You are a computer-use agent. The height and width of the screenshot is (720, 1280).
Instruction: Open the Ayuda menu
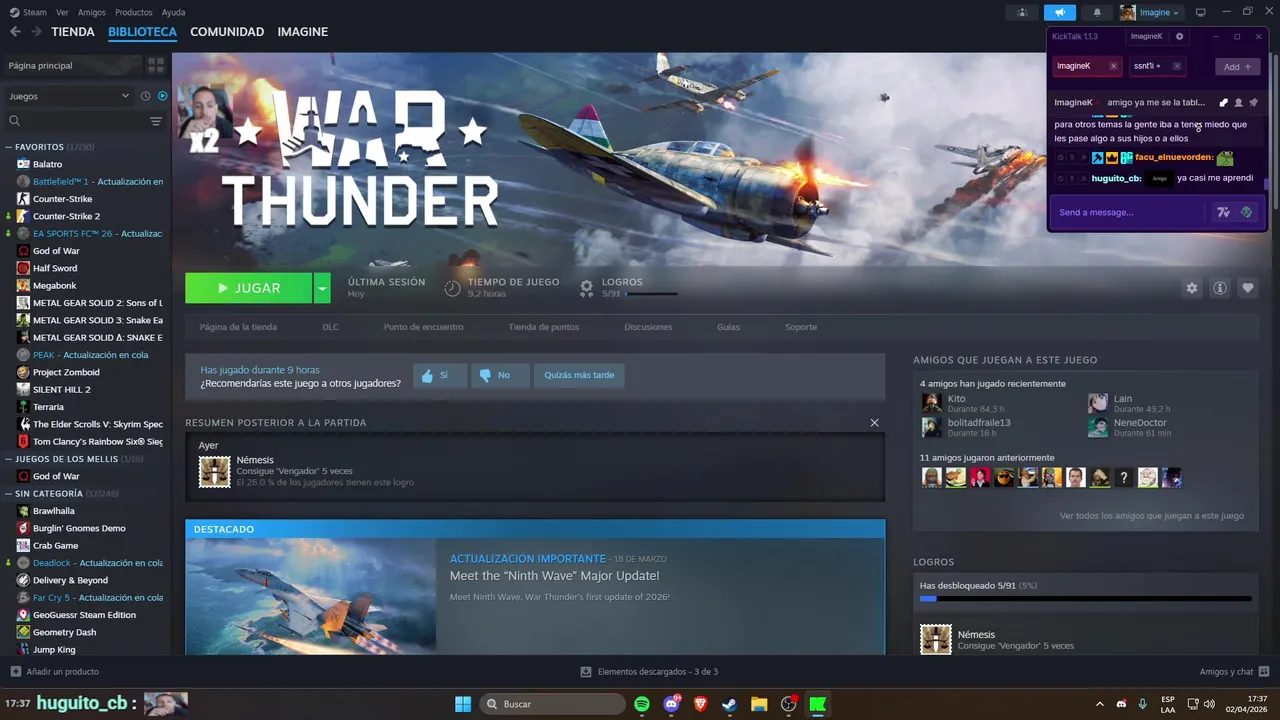pyautogui.click(x=173, y=13)
